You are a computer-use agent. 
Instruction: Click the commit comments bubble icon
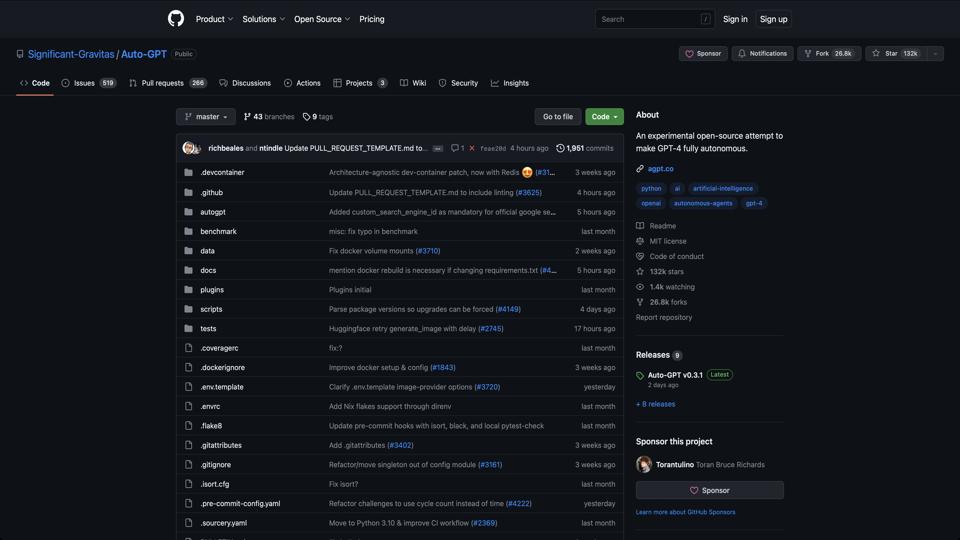(x=455, y=148)
